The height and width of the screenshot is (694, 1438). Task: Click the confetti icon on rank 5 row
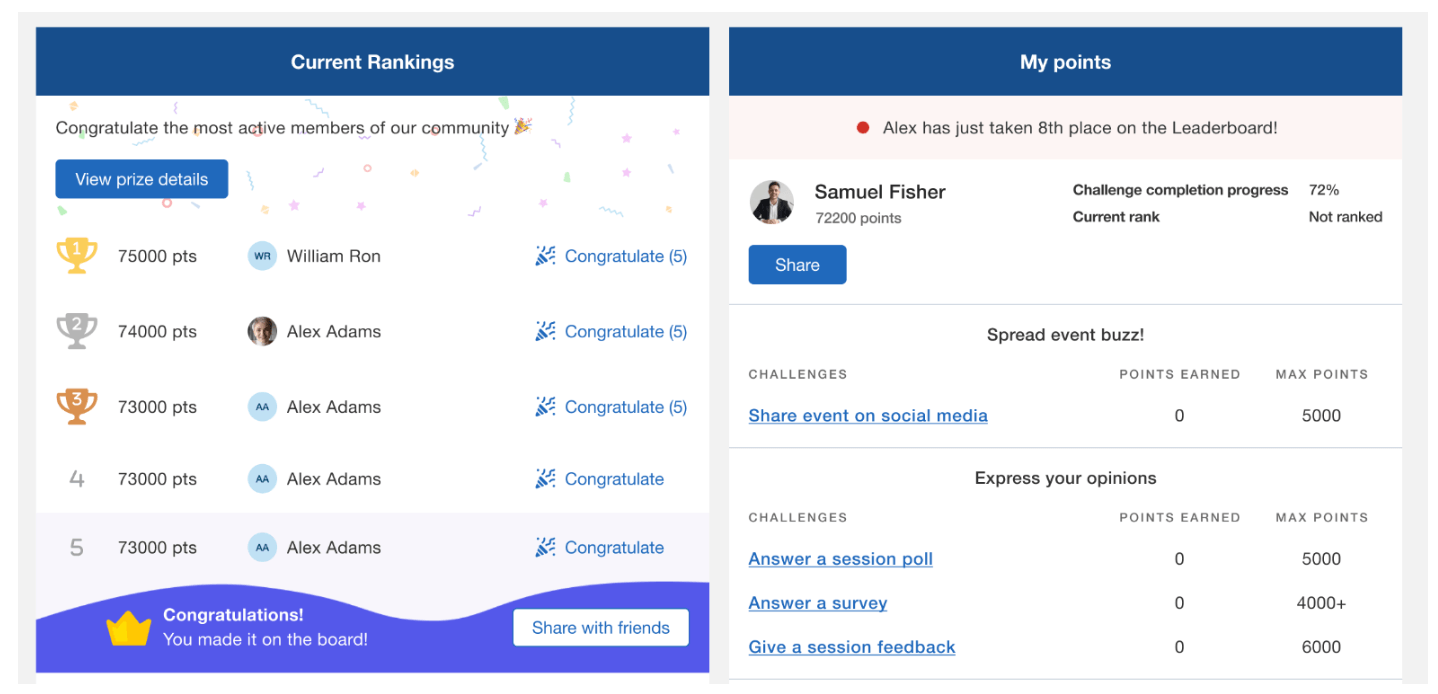545,547
